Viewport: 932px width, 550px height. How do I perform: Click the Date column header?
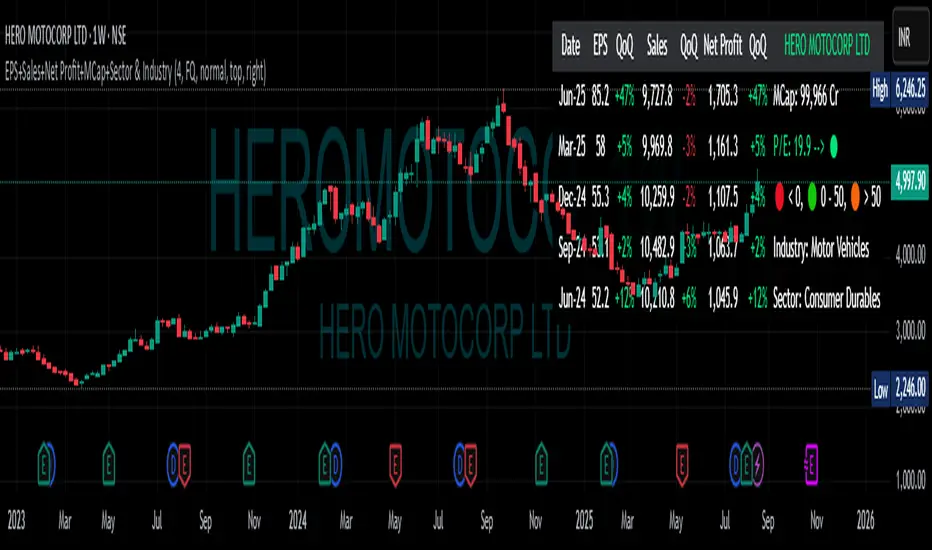click(x=571, y=45)
